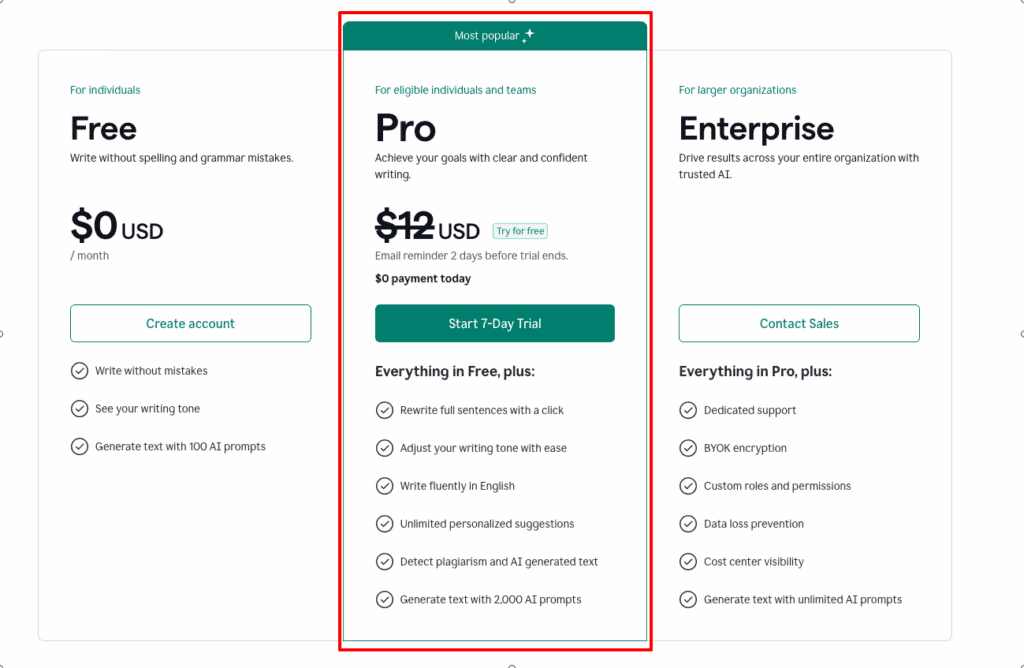
Task: Click the Try for free badge
Action: pos(519,230)
